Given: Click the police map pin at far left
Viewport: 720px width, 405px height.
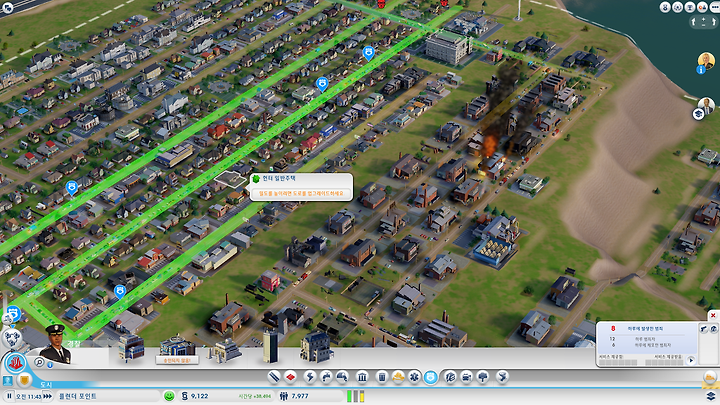Looking at the screenshot, I should [71, 188].
